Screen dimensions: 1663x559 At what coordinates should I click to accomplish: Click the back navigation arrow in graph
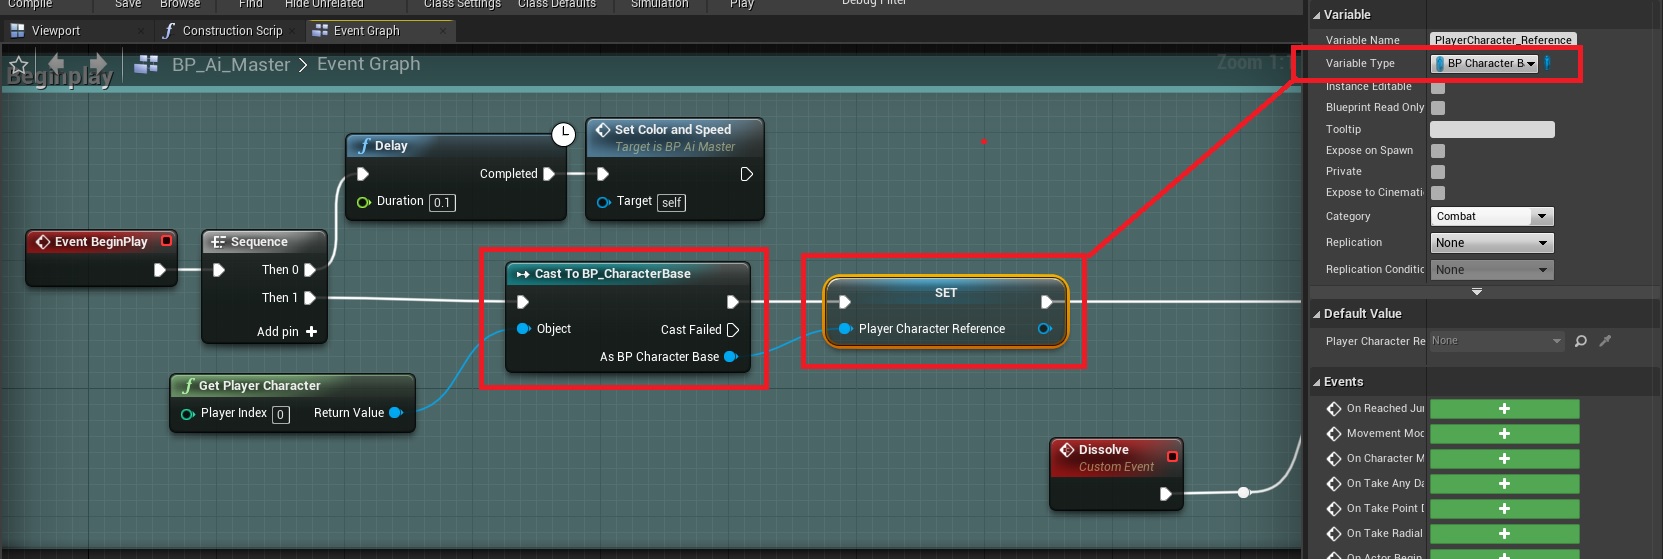(x=56, y=65)
